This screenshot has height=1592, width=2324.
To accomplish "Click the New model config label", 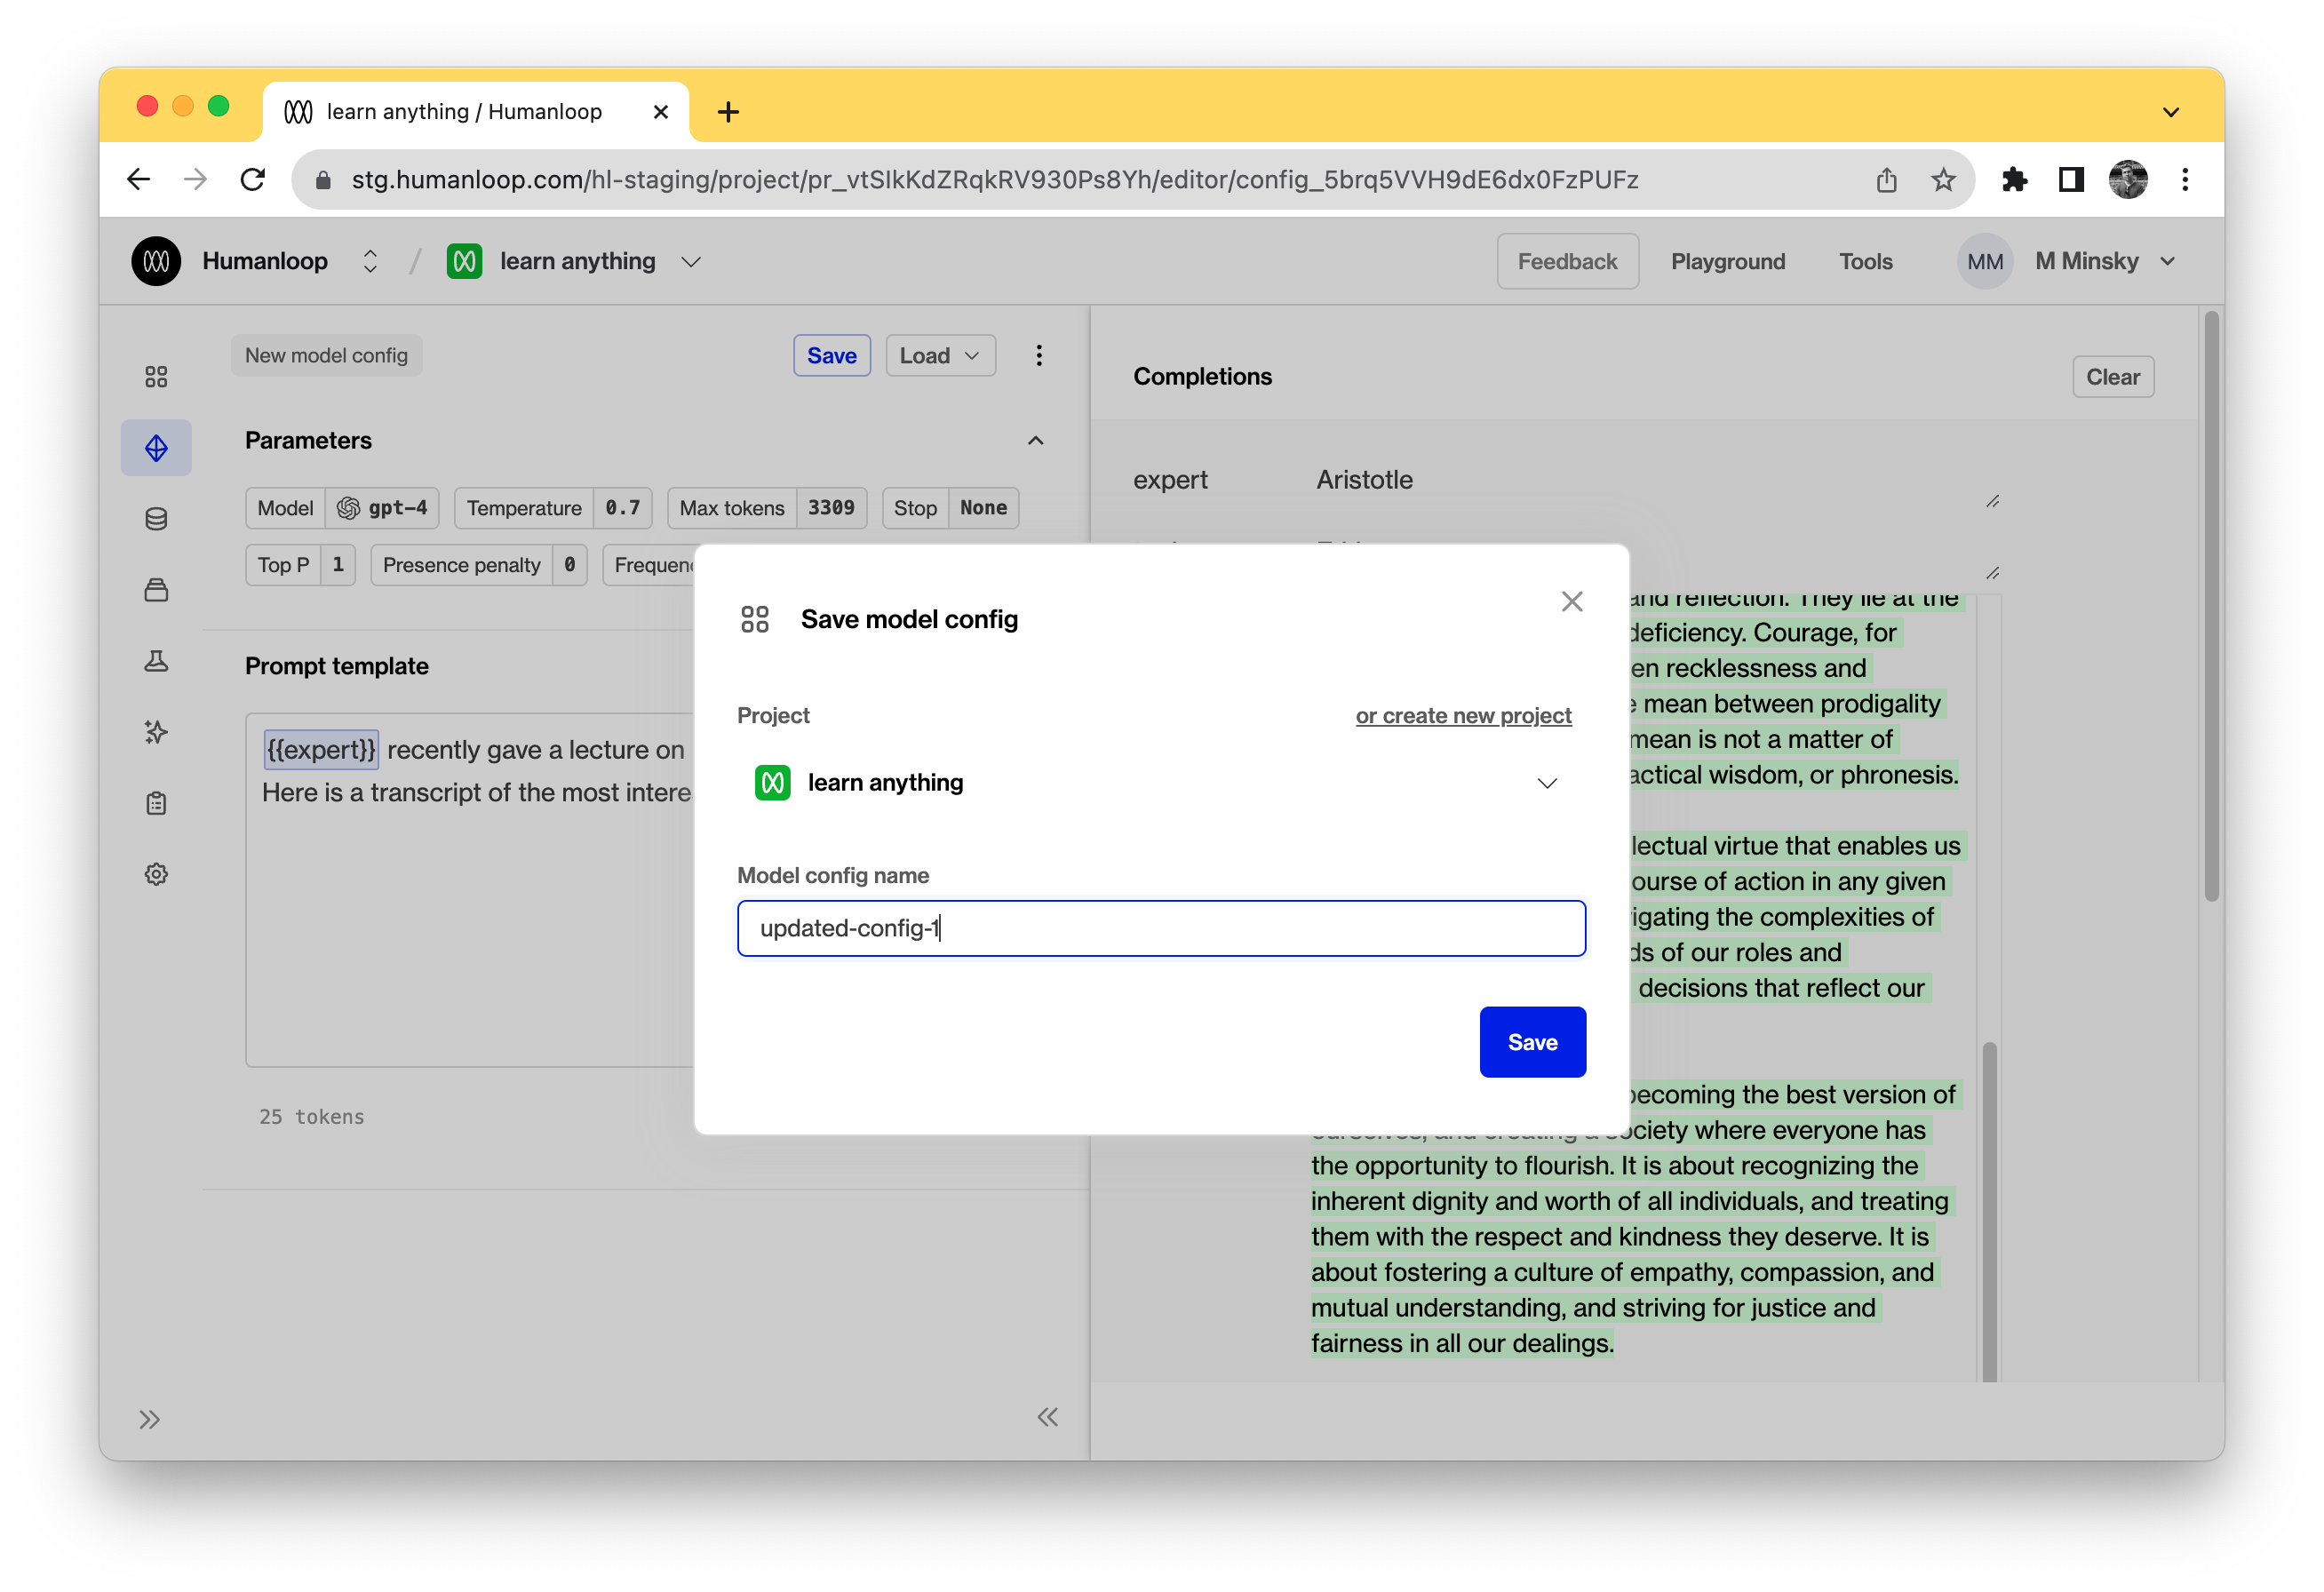I will point(326,355).
